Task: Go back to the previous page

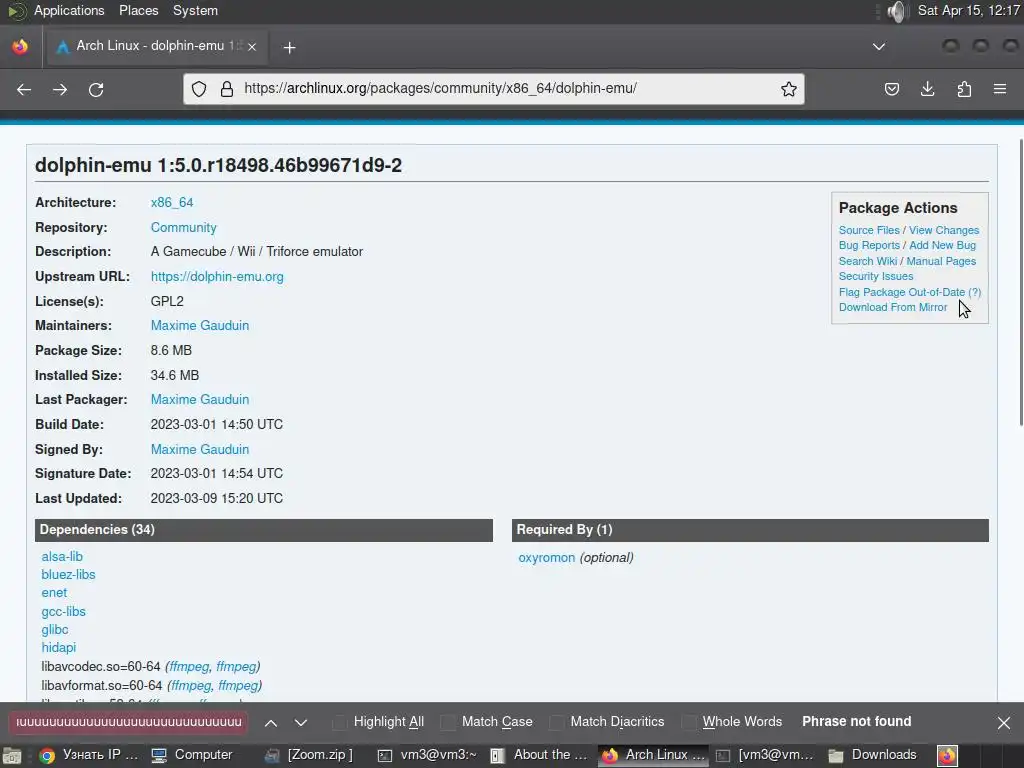Action: point(24,89)
